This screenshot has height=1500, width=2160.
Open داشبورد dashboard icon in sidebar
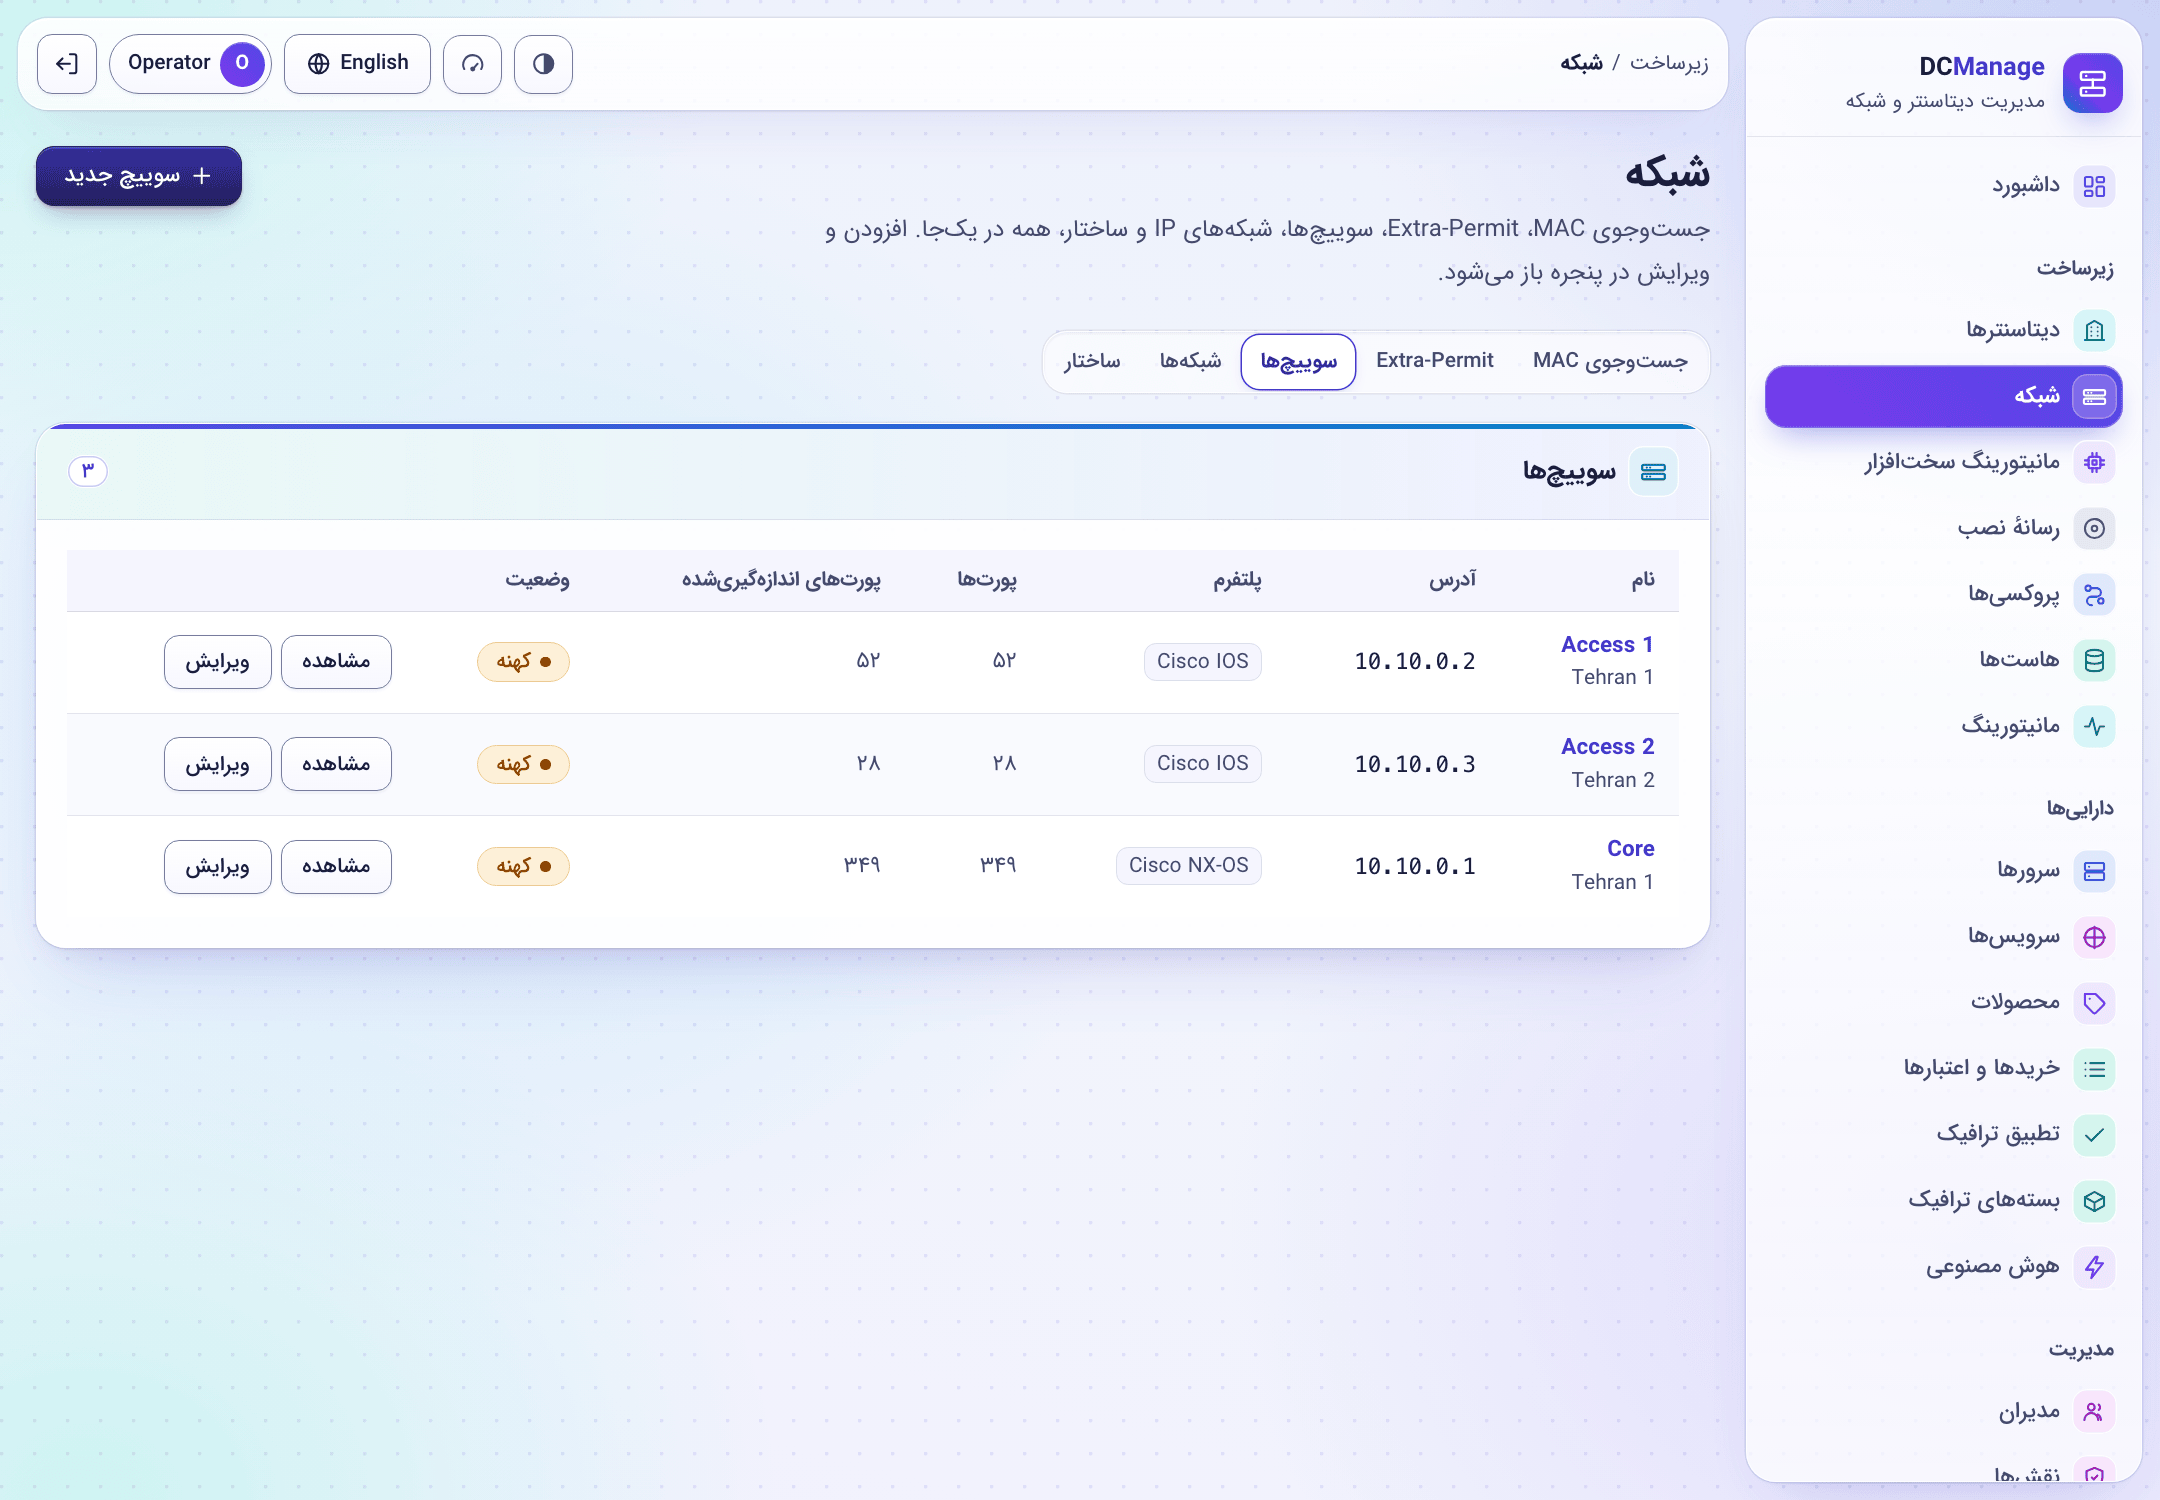2094,186
